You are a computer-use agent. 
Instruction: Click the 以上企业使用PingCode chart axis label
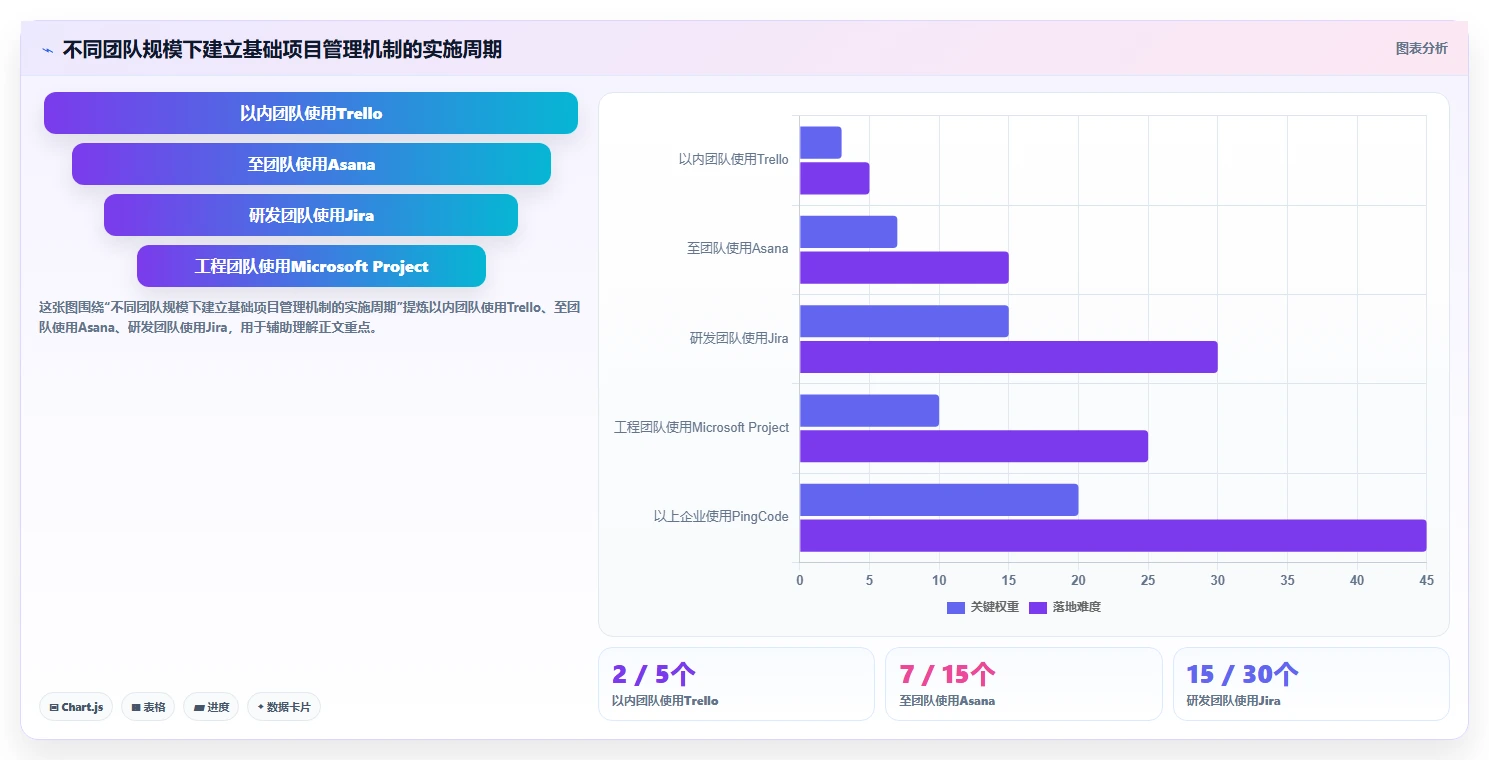point(721,517)
